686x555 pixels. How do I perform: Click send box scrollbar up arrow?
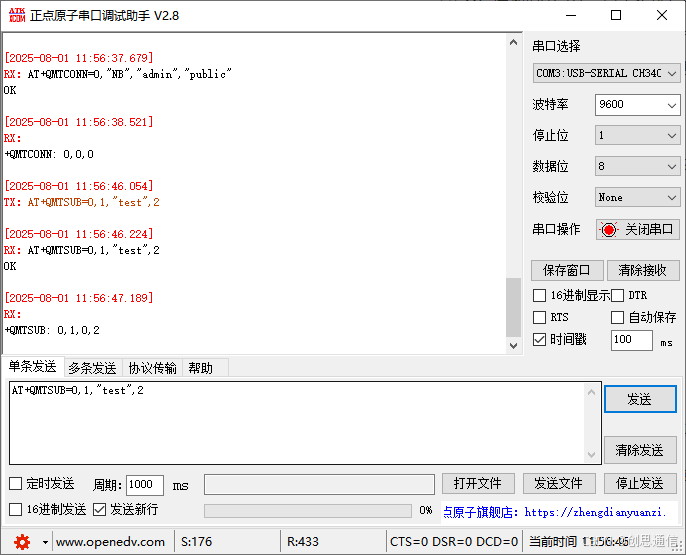click(592, 392)
